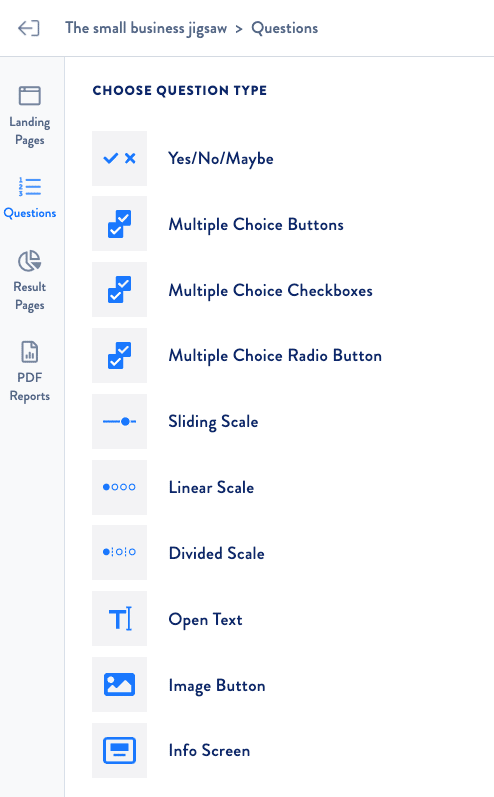Select the Divided Scale icon
This screenshot has width=494, height=797.
pos(119,553)
